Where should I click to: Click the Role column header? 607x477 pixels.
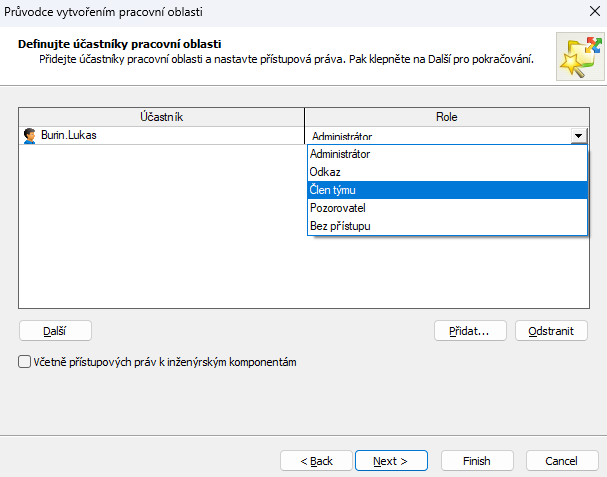tap(446, 117)
